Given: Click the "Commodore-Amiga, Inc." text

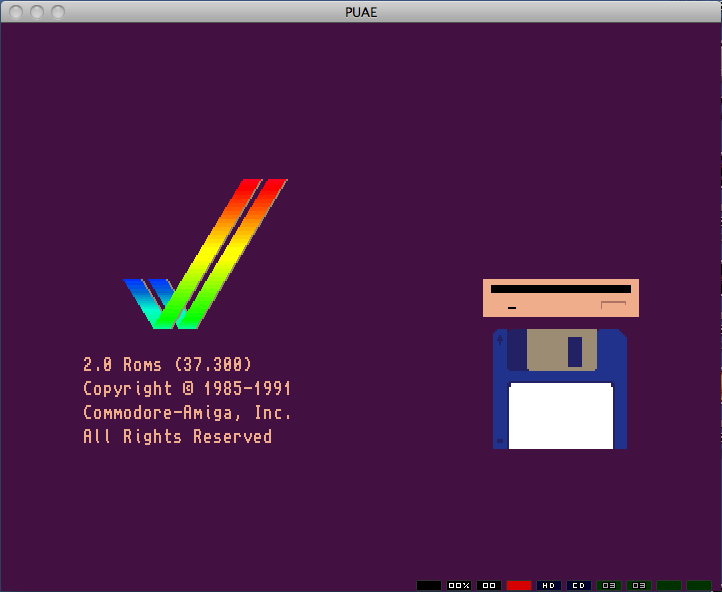Looking at the screenshot, I should [x=187, y=412].
